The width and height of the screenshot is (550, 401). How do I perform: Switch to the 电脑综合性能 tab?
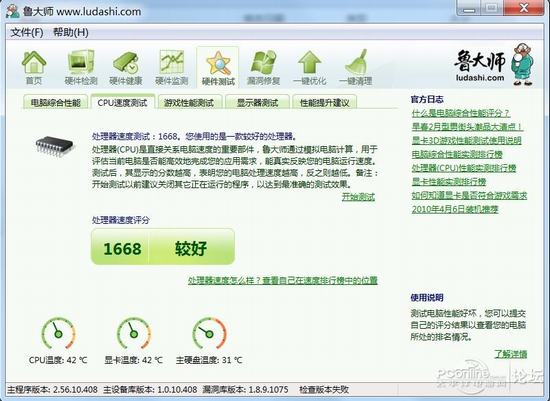55,102
